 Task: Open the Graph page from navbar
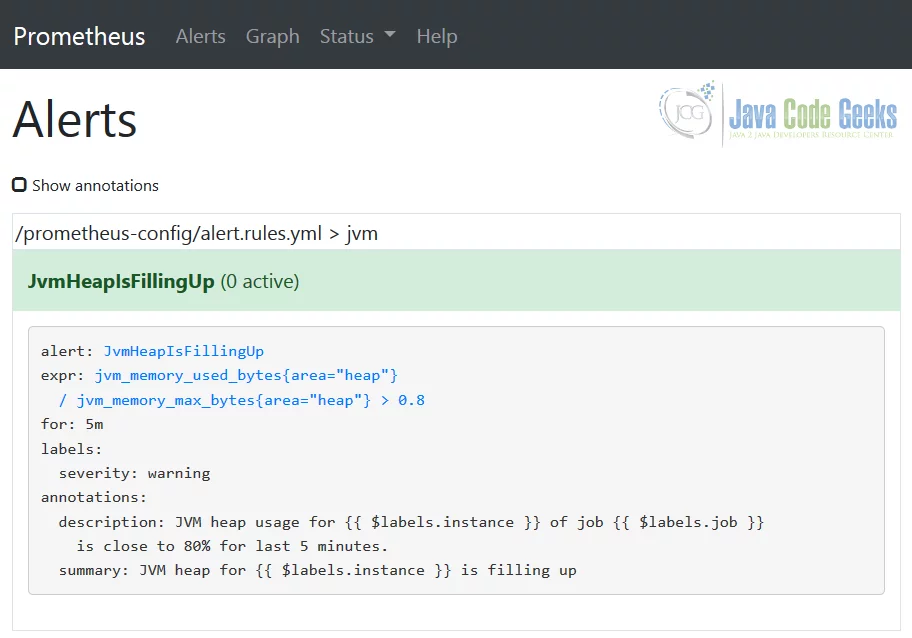pyautogui.click(x=272, y=36)
